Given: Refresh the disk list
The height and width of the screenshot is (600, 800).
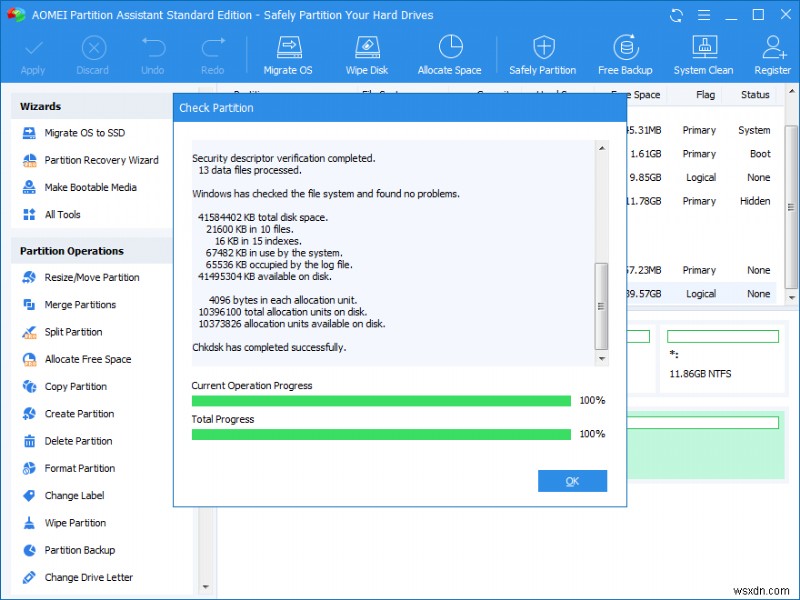Looking at the screenshot, I should pos(676,15).
